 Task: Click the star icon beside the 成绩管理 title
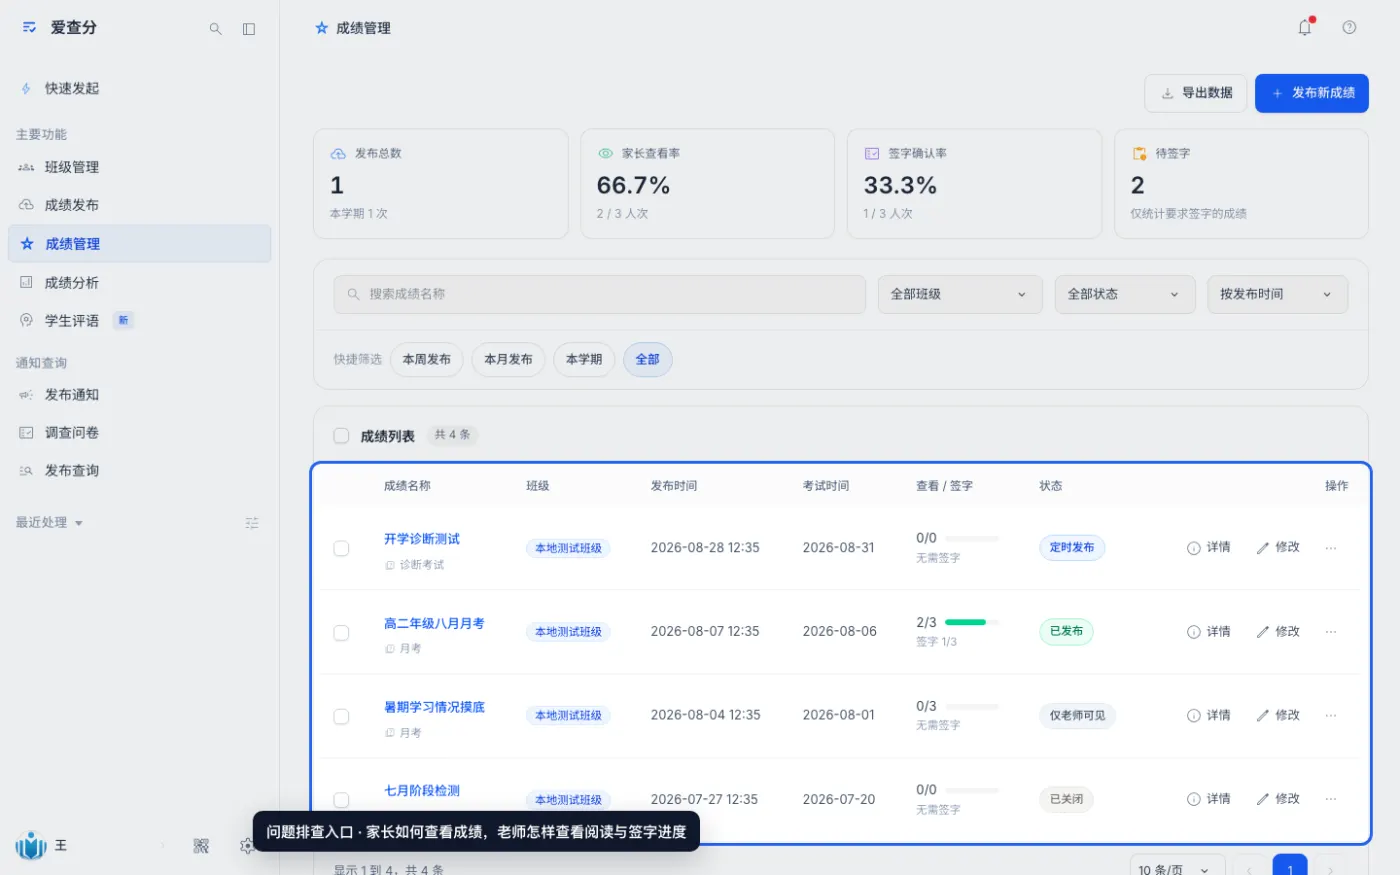[x=321, y=28]
